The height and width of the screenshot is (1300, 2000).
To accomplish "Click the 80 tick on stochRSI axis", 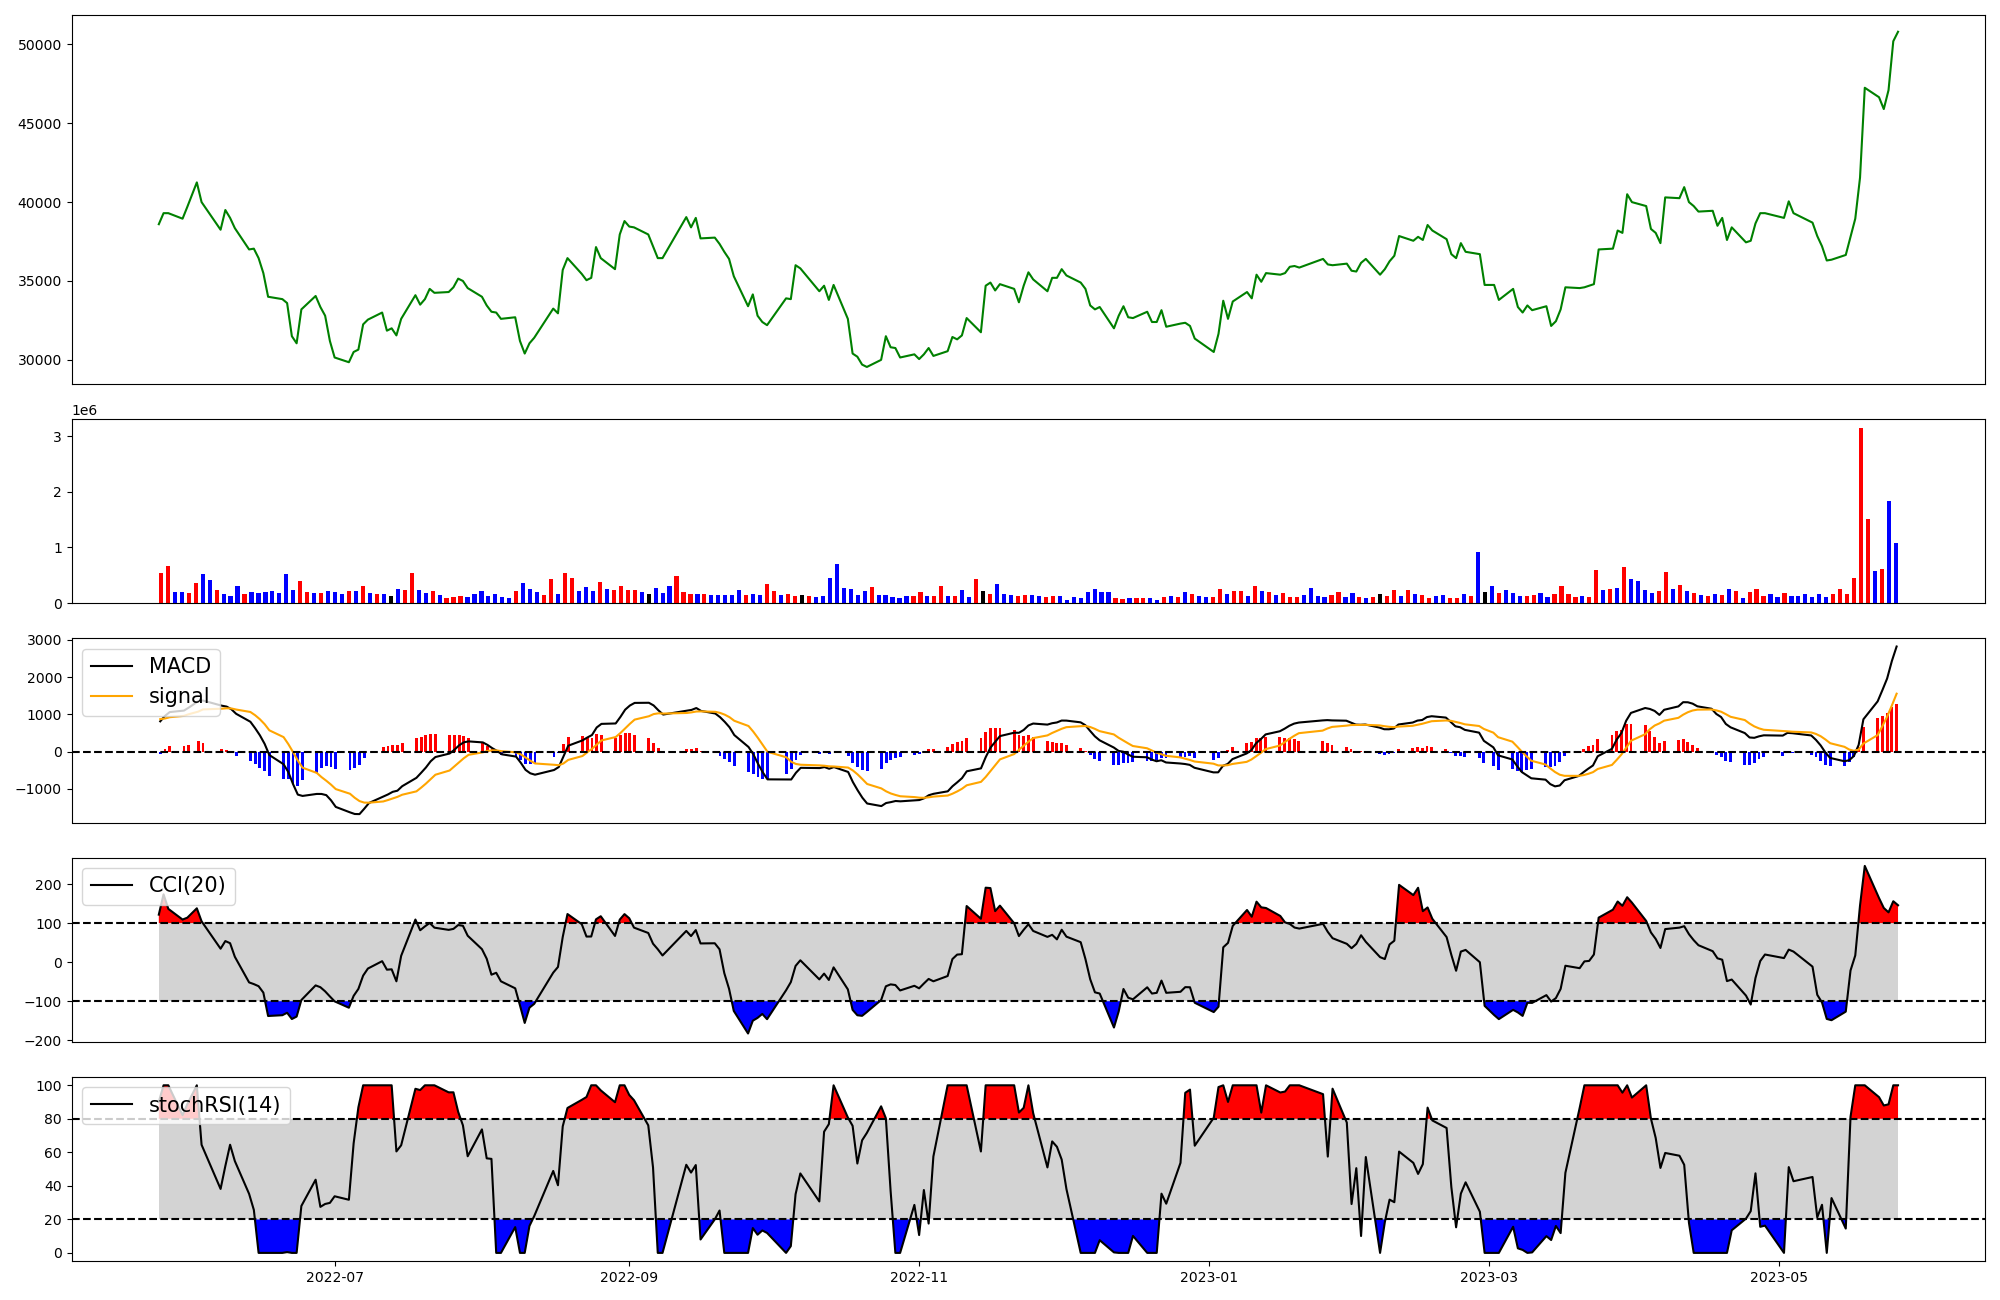I will (x=53, y=1119).
